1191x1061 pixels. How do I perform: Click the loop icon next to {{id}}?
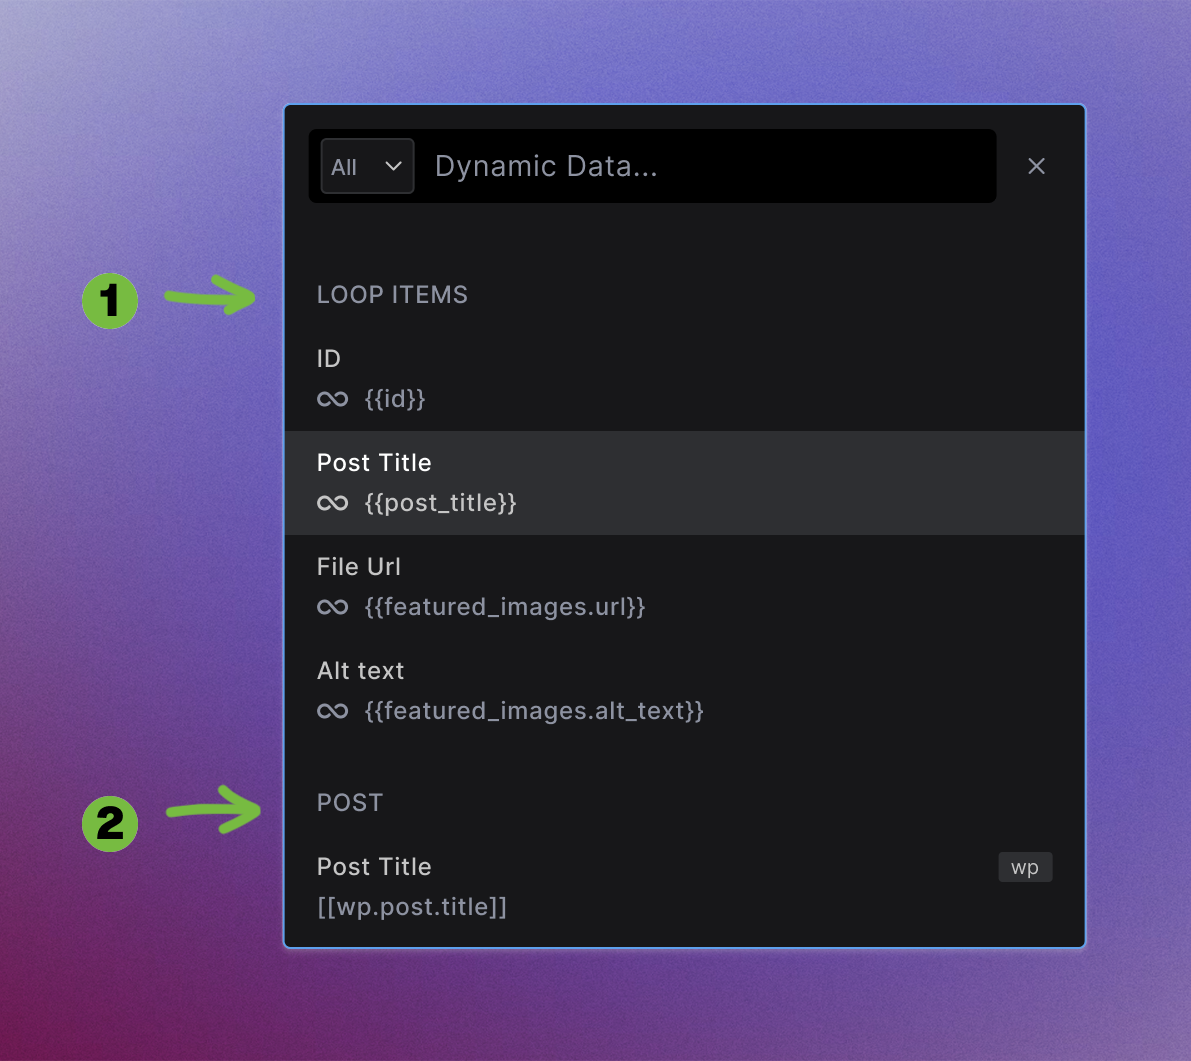332,399
